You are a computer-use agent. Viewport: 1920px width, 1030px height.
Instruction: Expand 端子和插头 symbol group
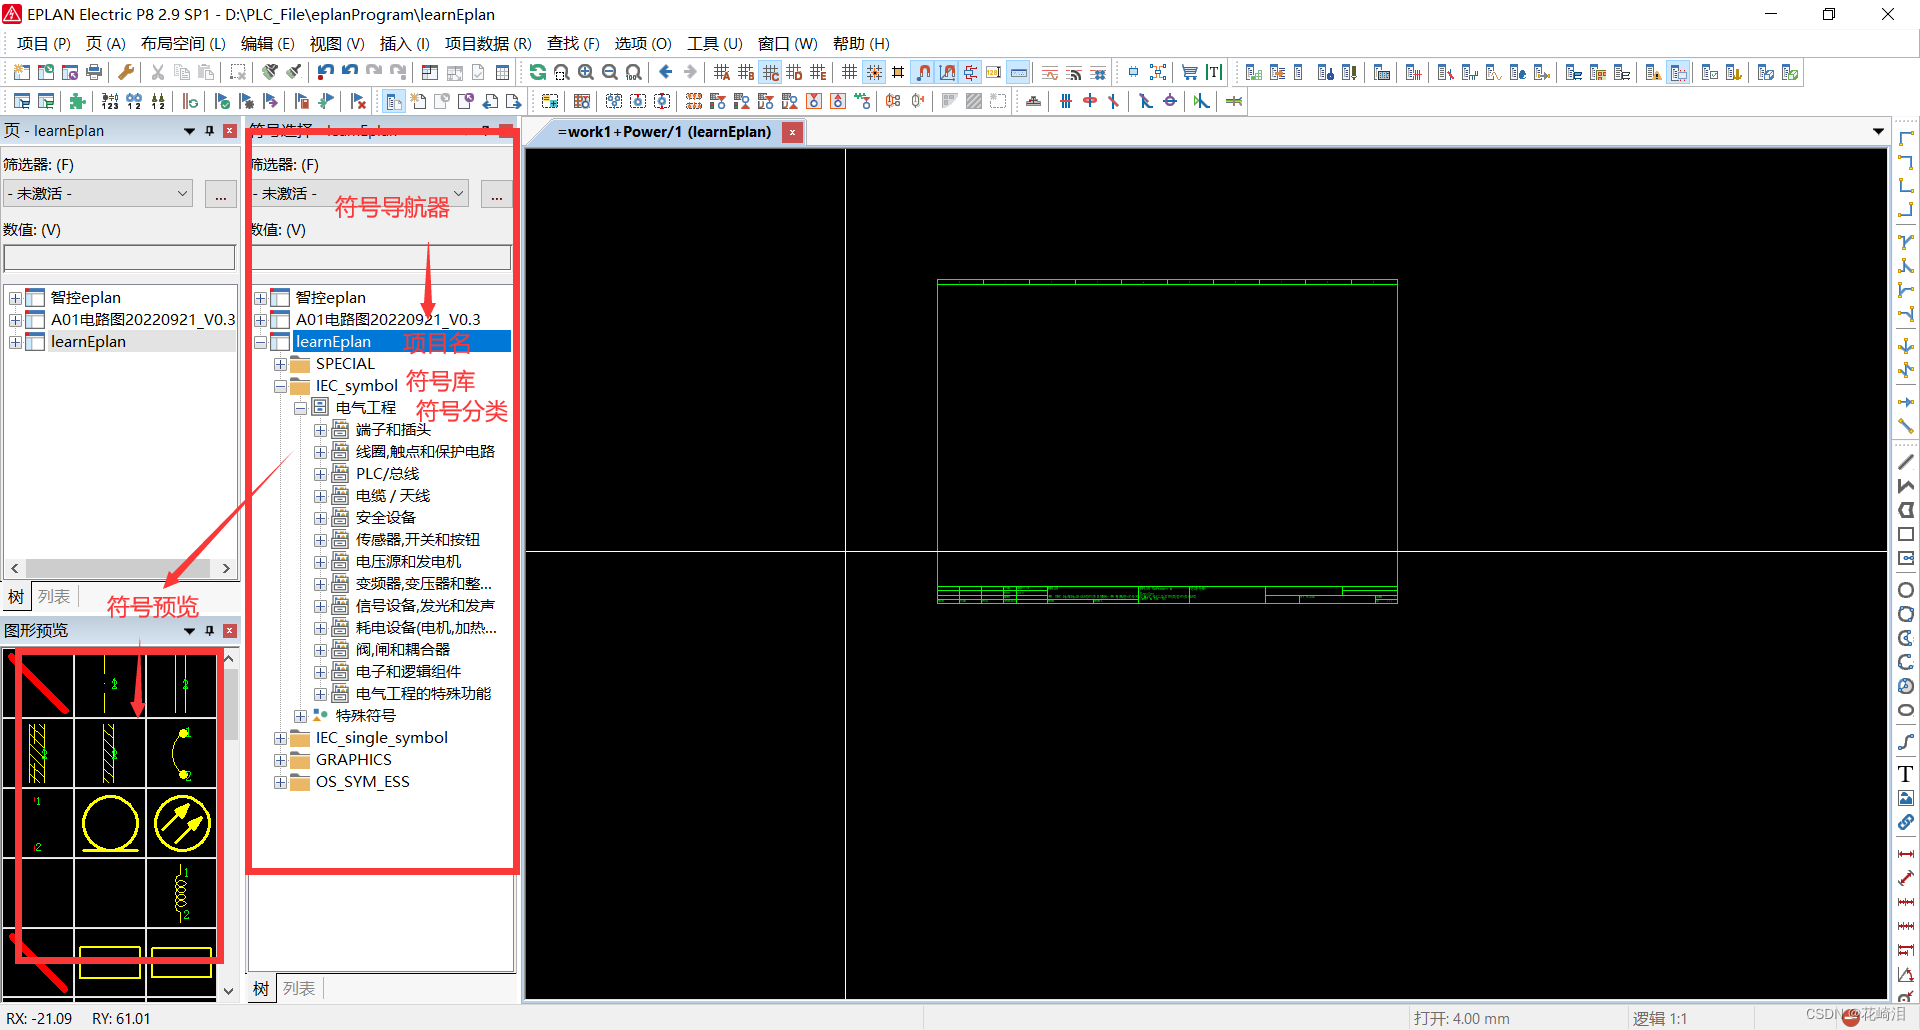[320, 430]
